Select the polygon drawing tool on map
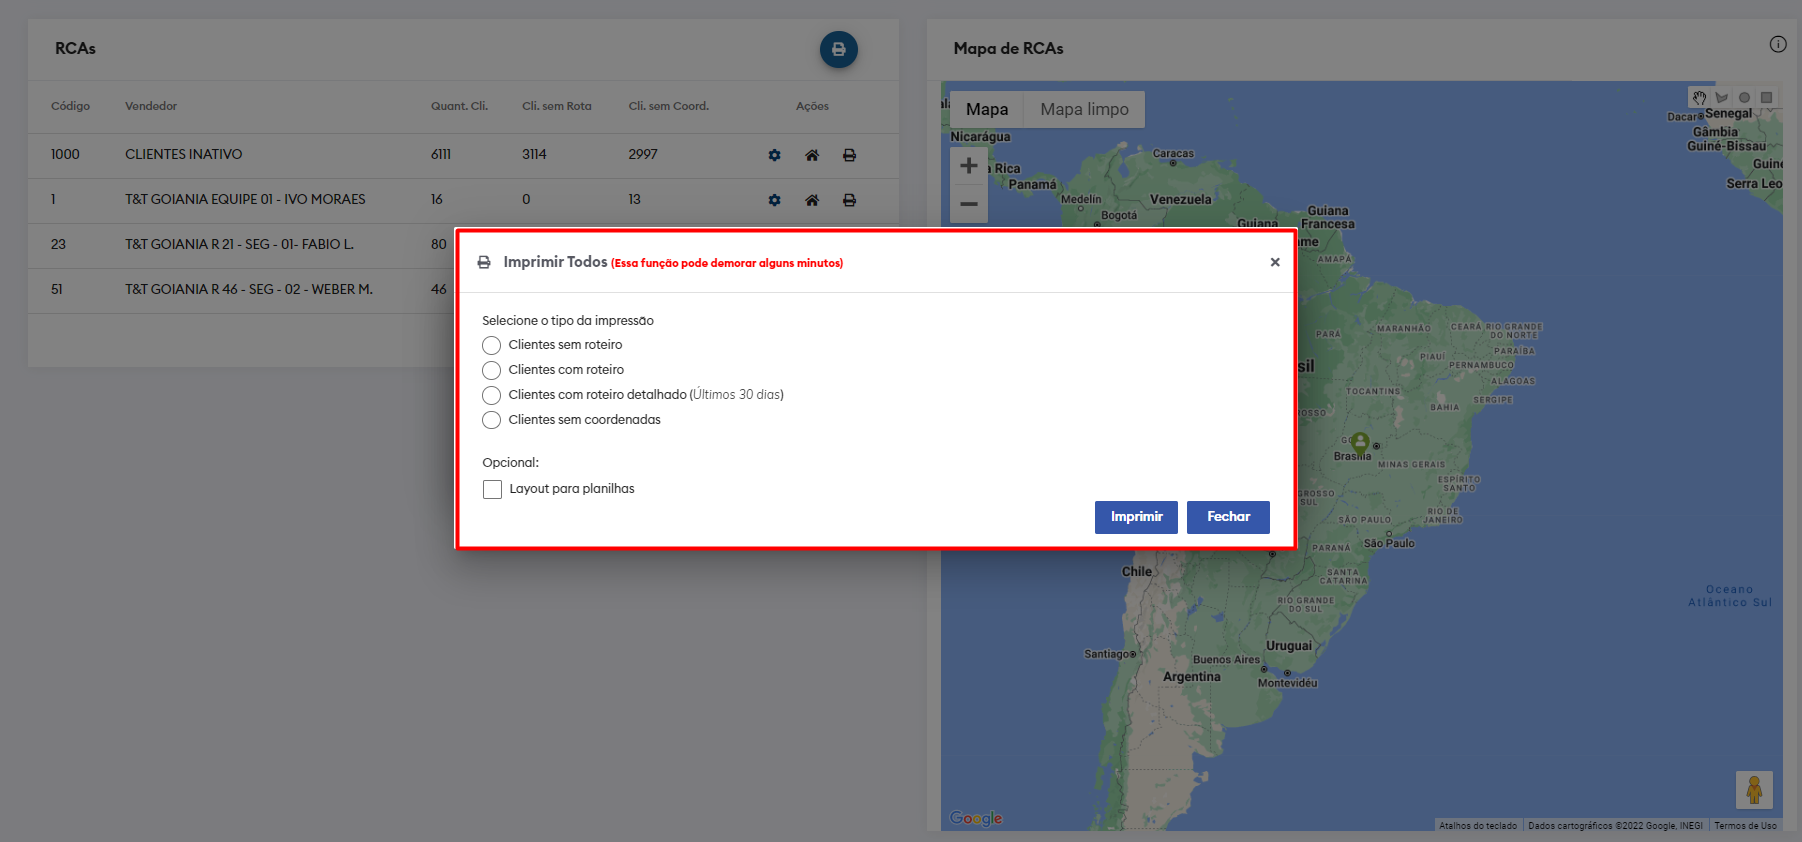The image size is (1802, 842). click(1722, 97)
